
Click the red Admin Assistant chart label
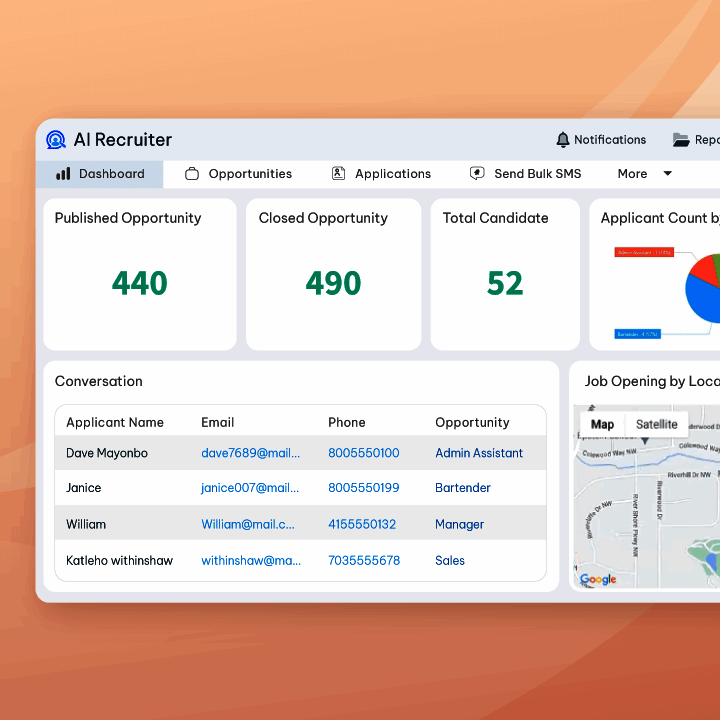coord(643,252)
